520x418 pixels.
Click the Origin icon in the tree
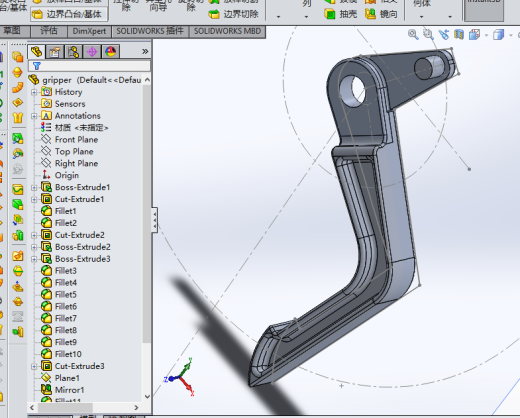(x=46, y=175)
